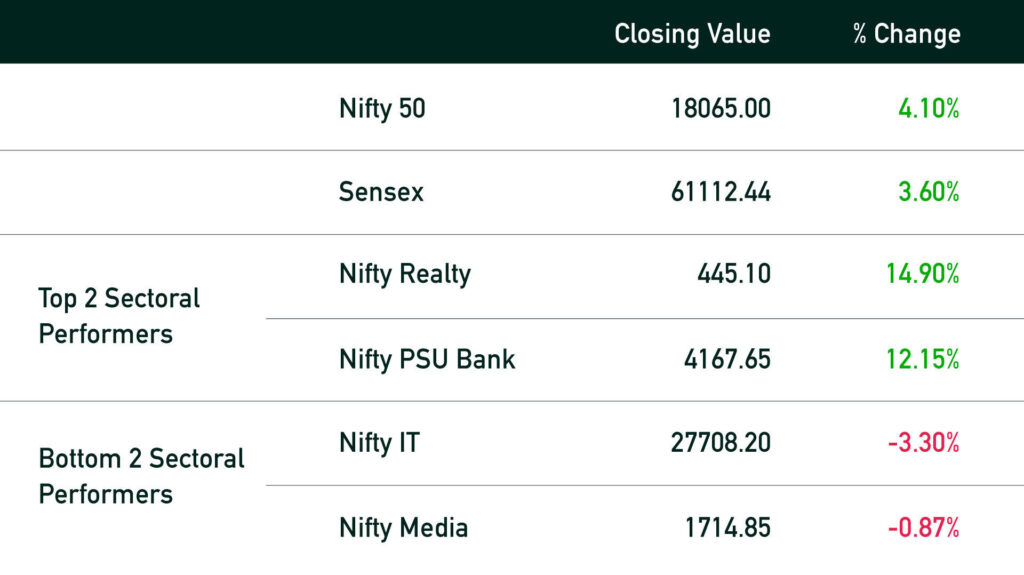Select the Sensex index name
The height and width of the screenshot is (575, 1024).
(381, 192)
